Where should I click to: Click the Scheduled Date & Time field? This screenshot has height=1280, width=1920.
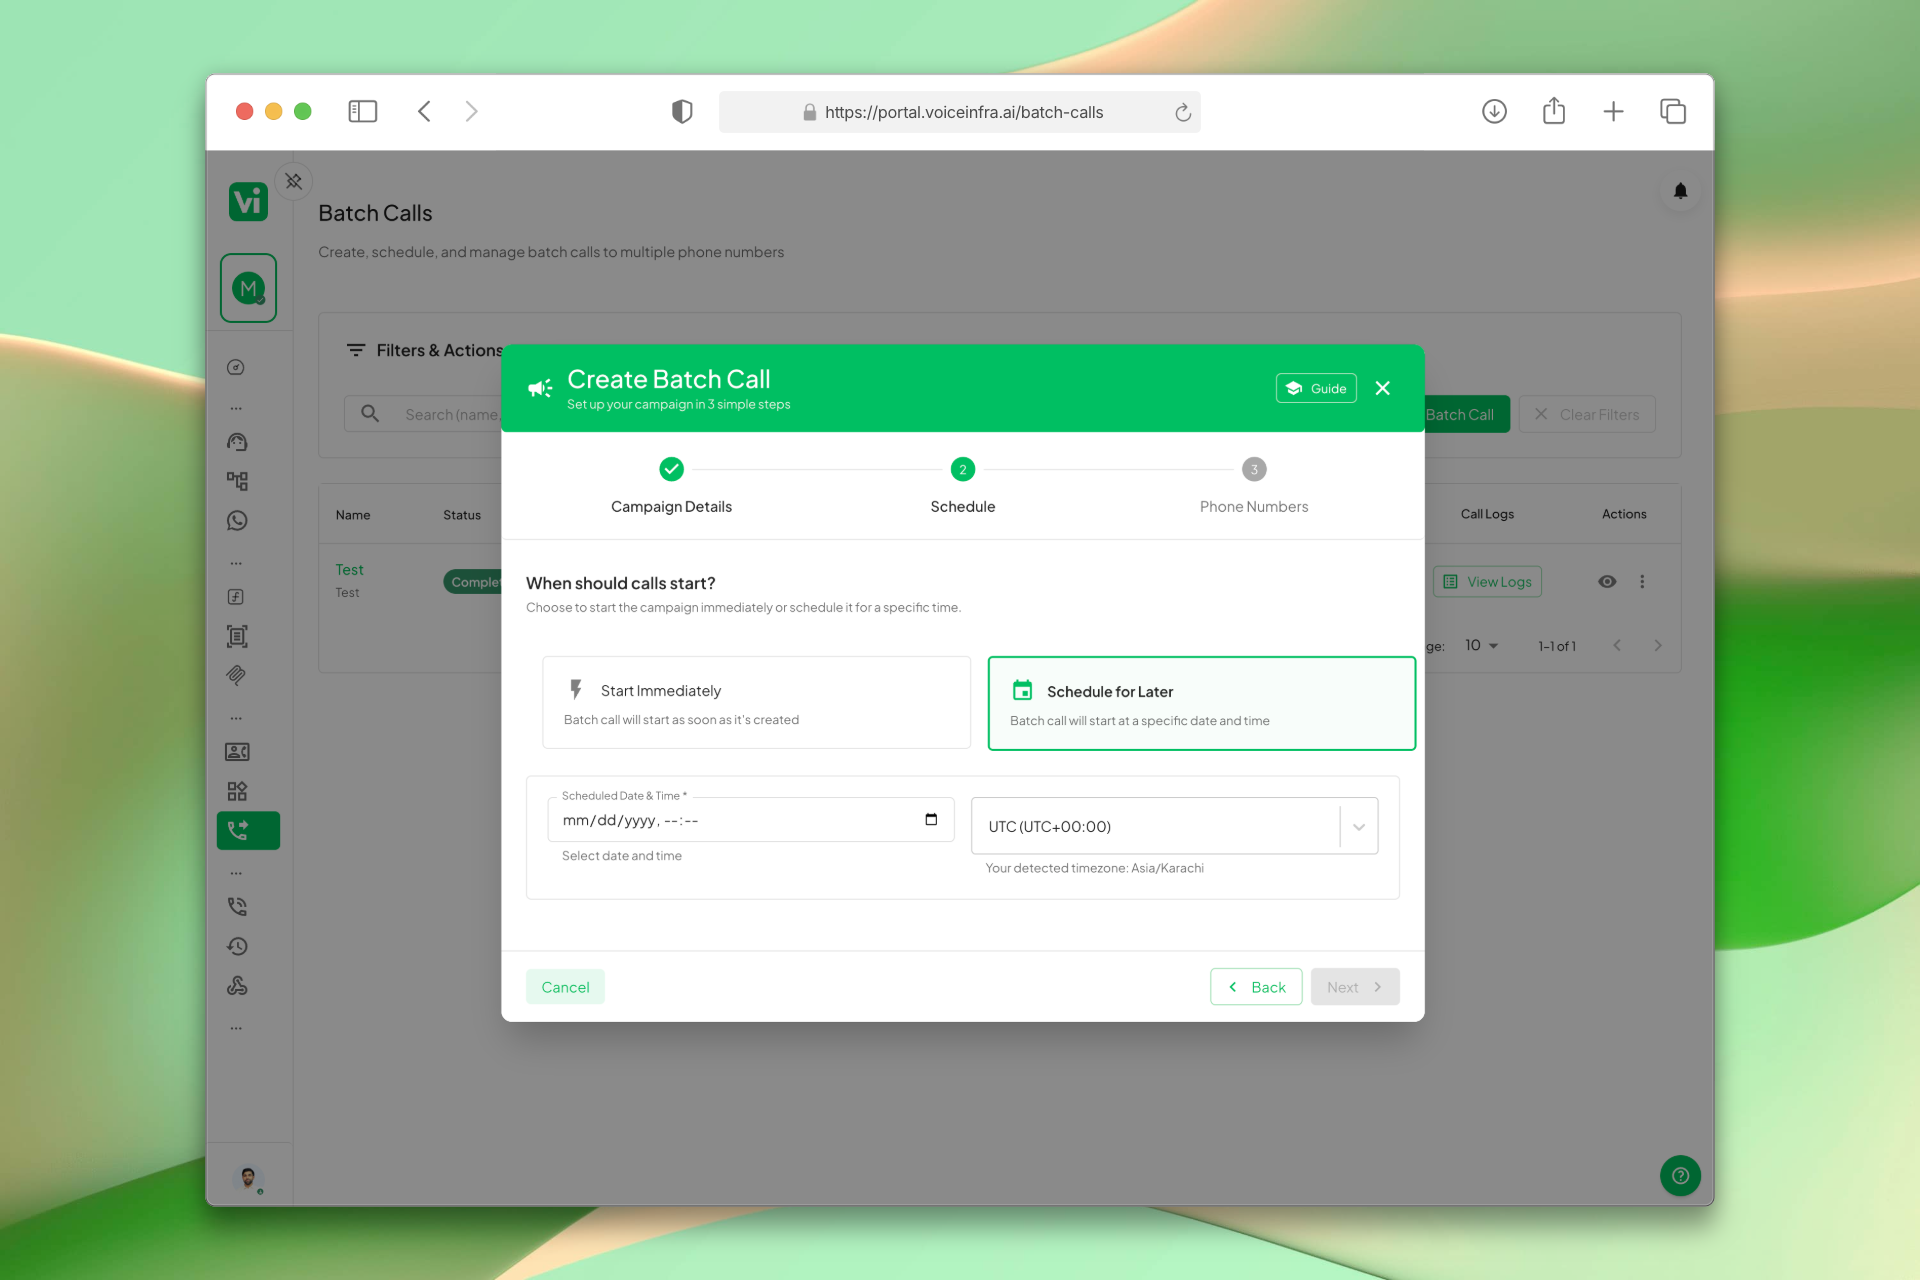[750, 820]
